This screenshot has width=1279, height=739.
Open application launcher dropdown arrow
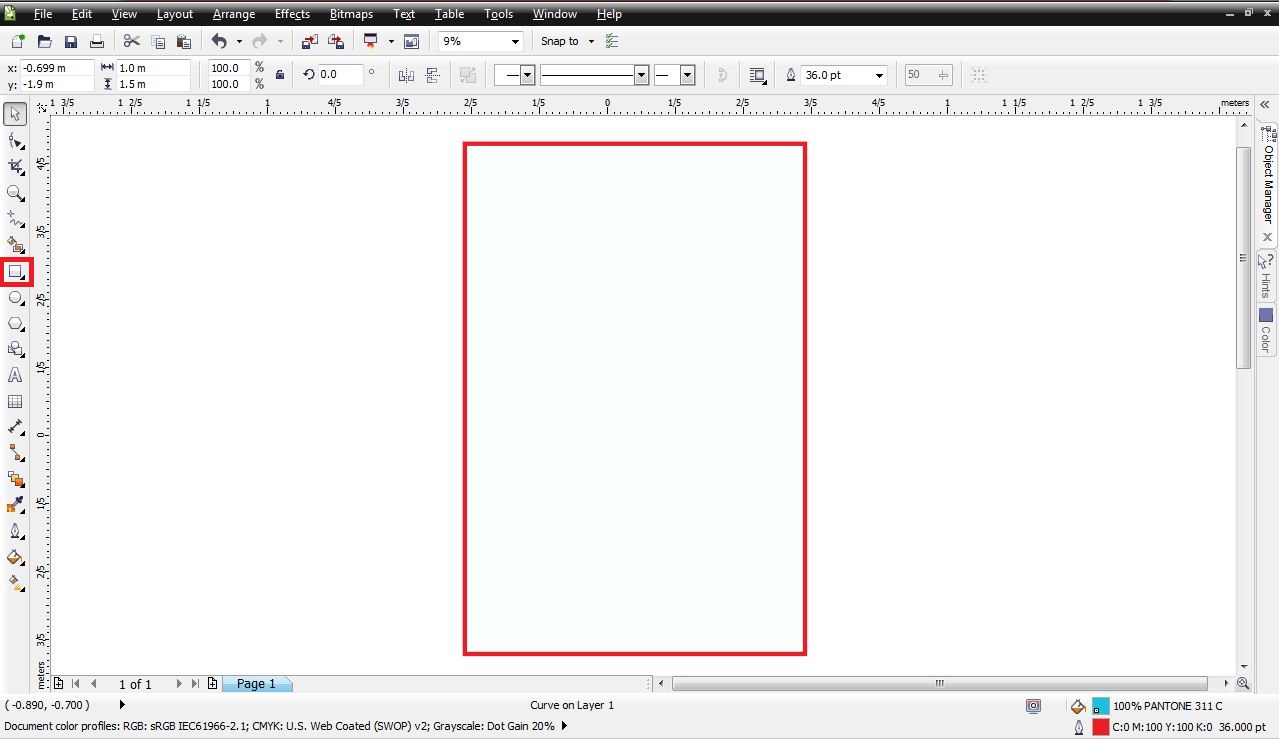[x=391, y=42]
